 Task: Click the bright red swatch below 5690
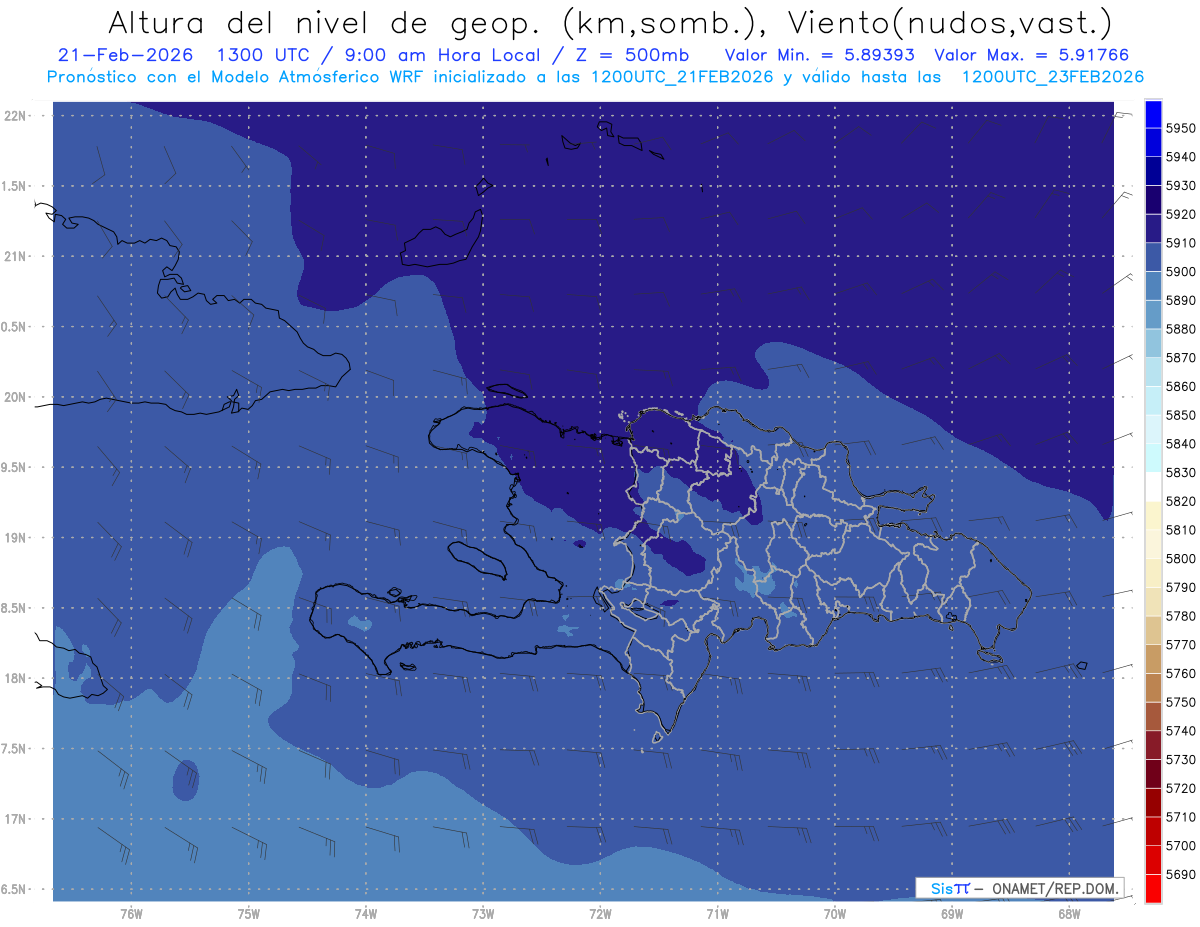[x=1153, y=888]
